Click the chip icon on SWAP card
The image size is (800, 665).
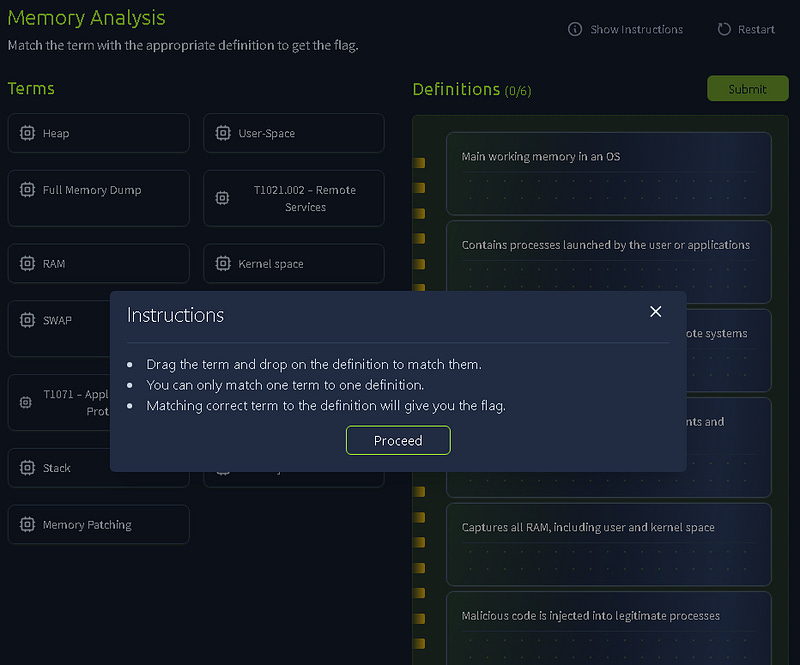[x=27, y=320]
